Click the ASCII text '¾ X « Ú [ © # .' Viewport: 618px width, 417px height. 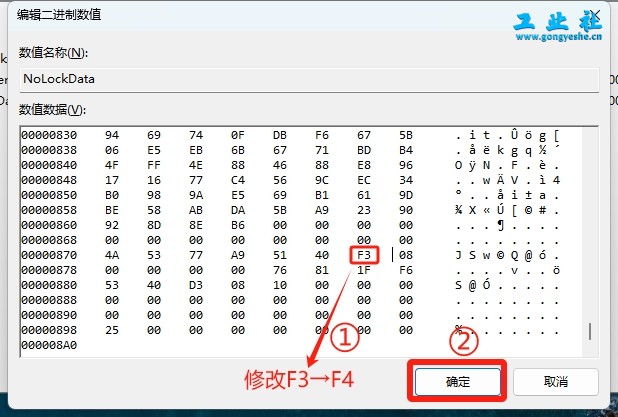507,210
